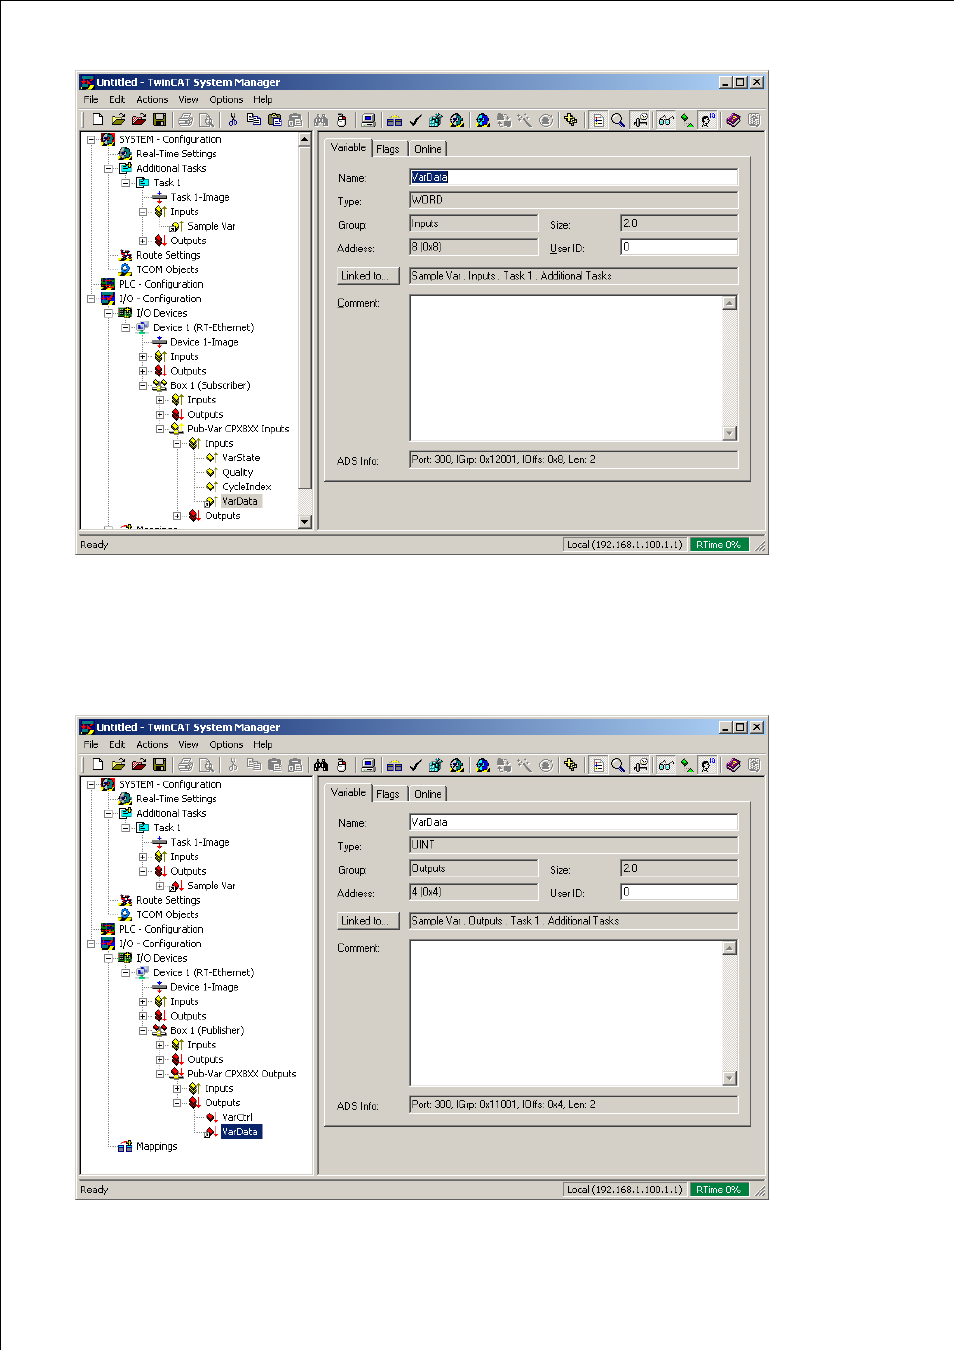Click Choose Target System computer icon, lower window

pos(368,765)
